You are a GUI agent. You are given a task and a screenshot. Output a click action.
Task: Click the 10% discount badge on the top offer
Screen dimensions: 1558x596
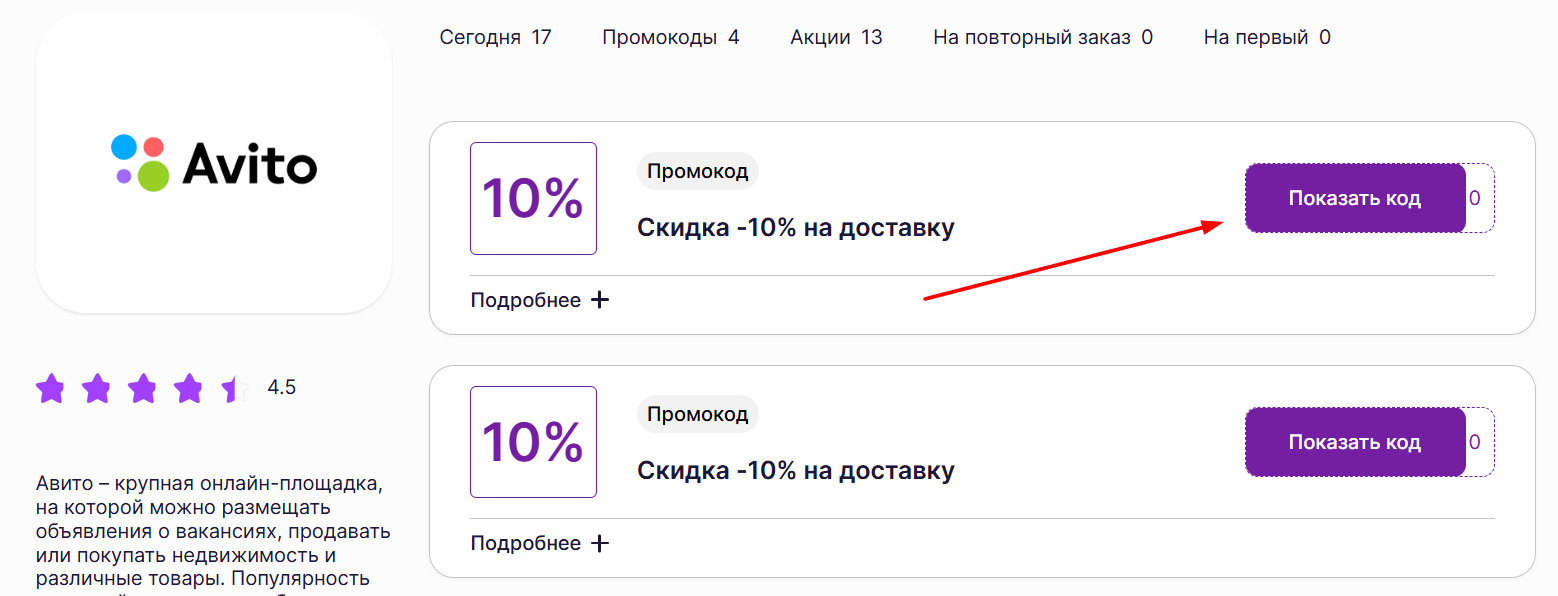(533, 198)
